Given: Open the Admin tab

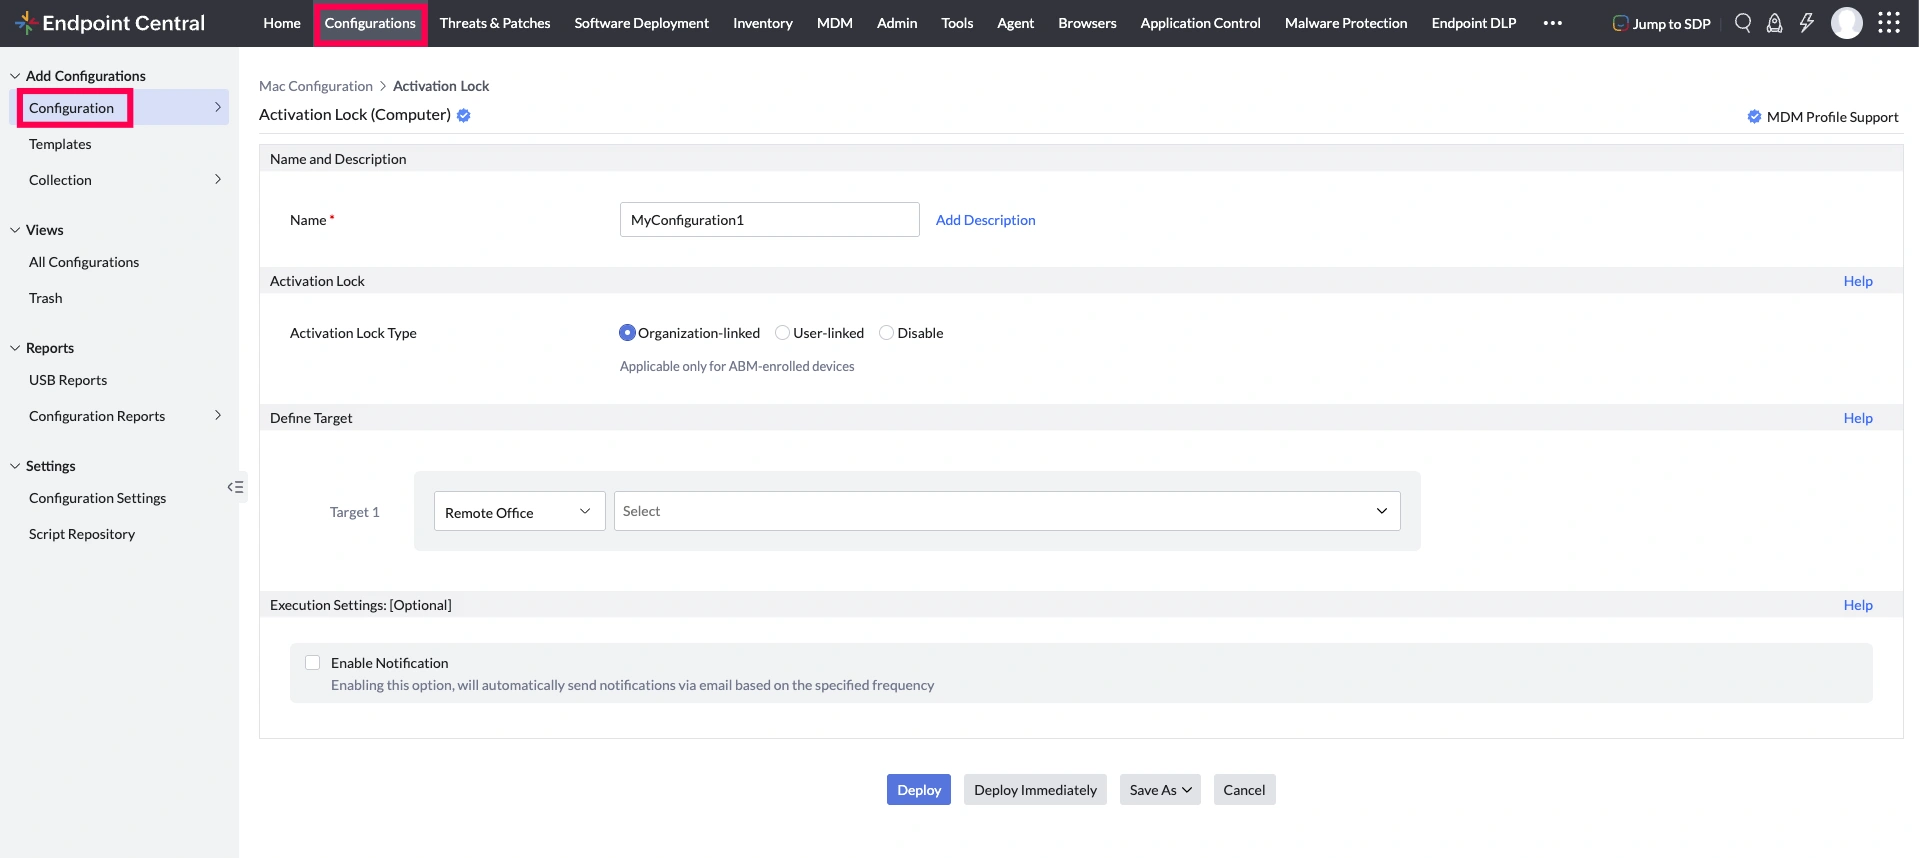Looking at the screenshot, I should pos(897,23).
